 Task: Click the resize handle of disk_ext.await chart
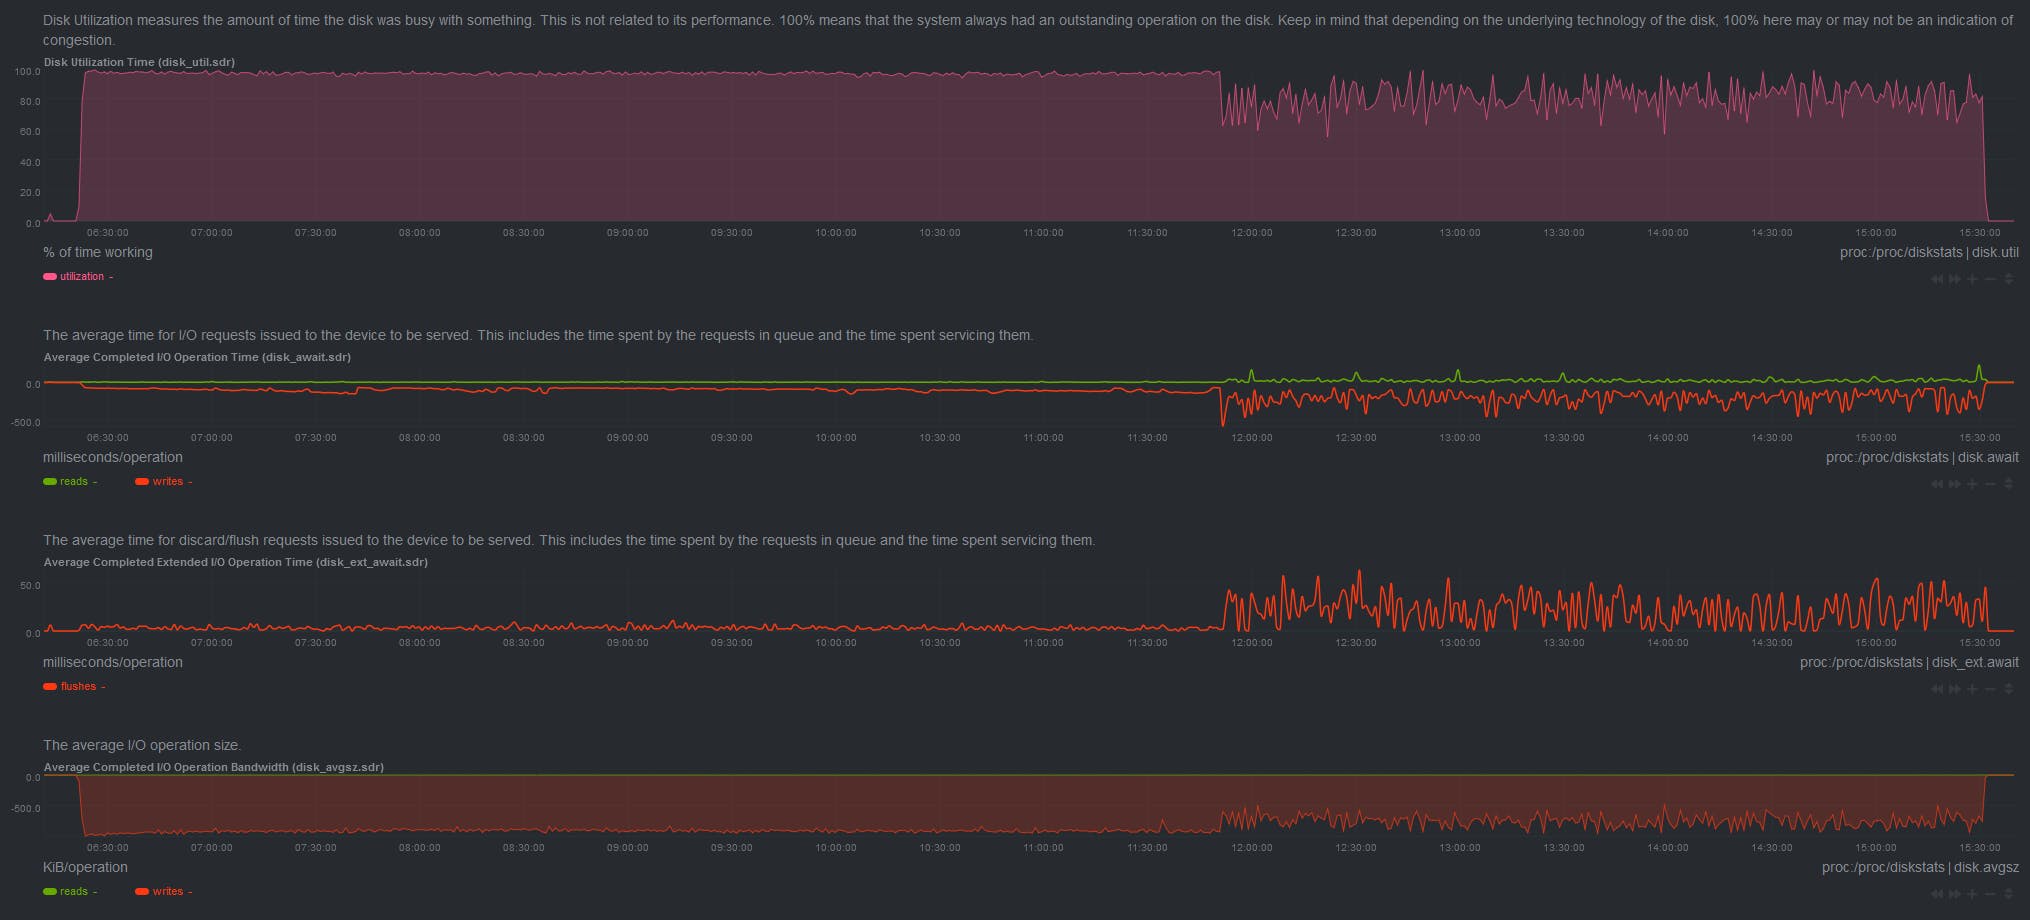(x=2008, y=689)
